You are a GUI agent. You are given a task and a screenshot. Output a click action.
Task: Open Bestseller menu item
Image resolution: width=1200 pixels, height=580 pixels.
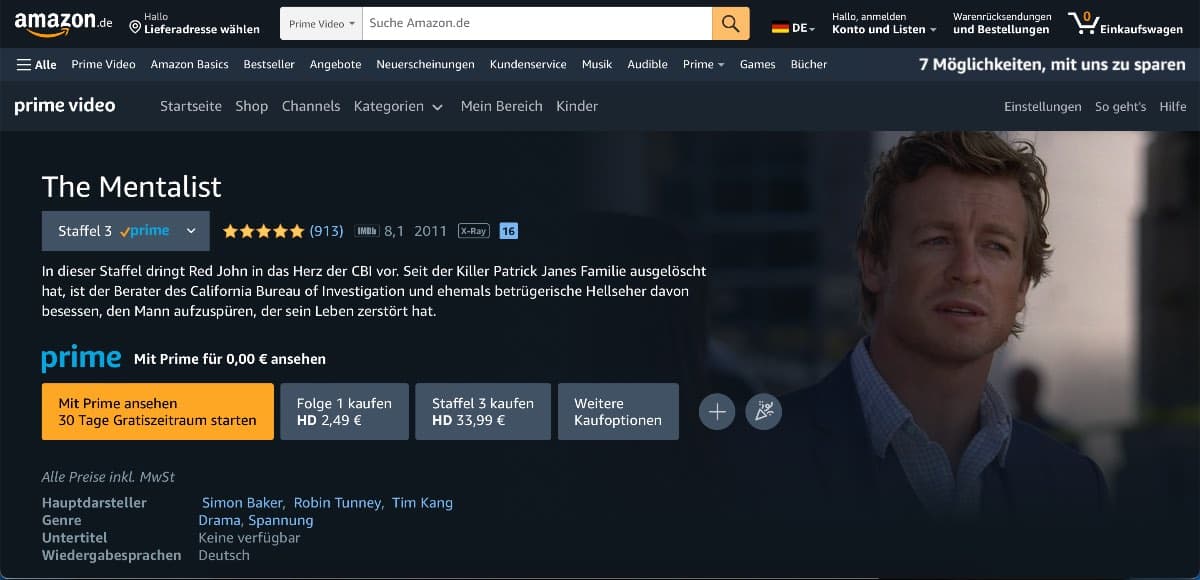269,64
